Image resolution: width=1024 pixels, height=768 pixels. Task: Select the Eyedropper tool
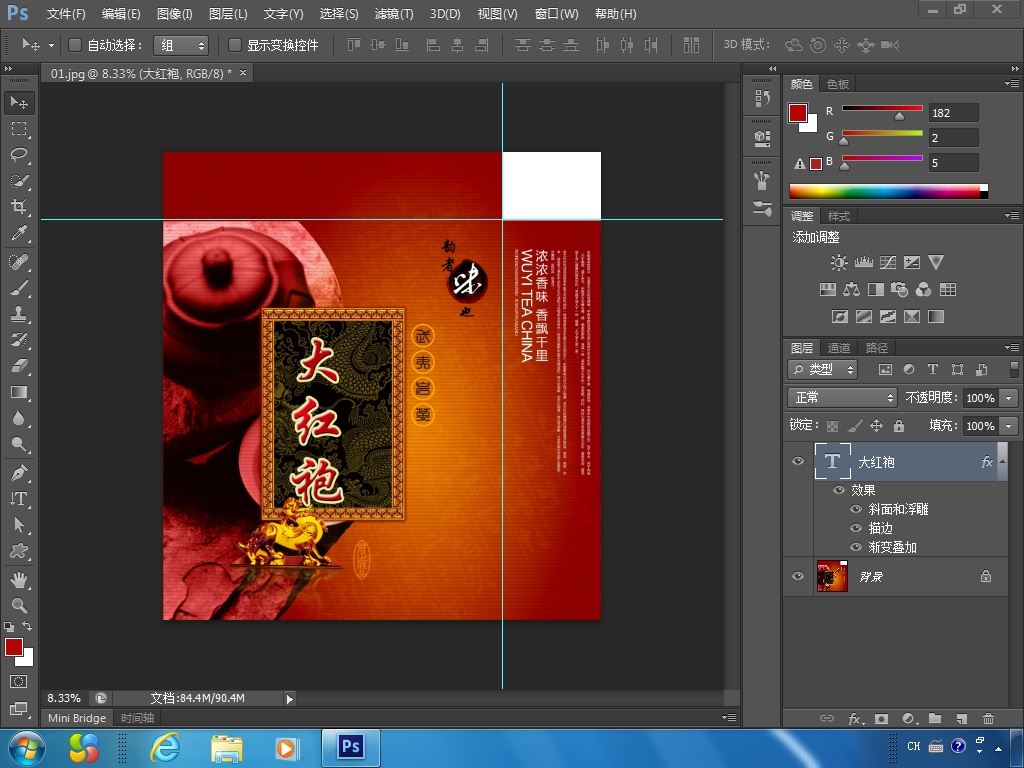(19, 233)
